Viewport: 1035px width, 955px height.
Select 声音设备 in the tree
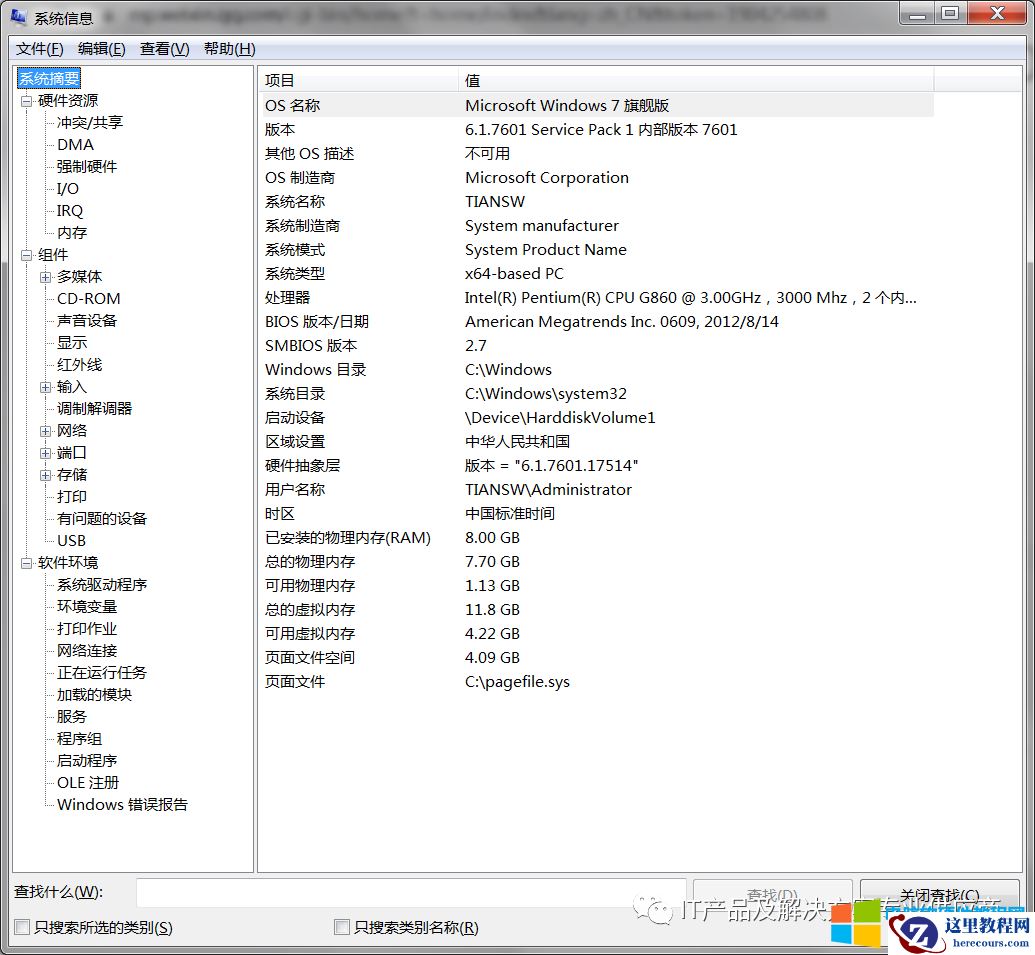(x=86, y=321)
